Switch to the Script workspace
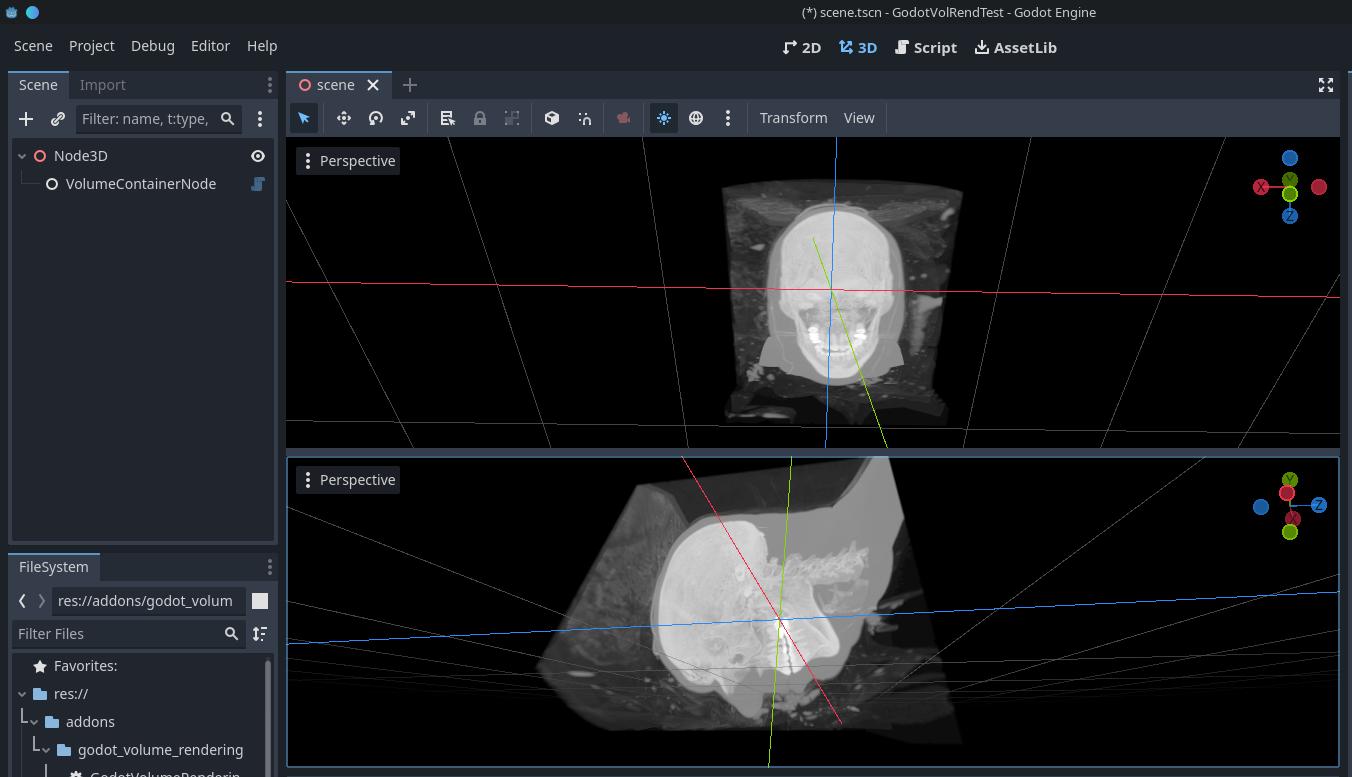Screen dimensions: 1352x777 coord(926,47)
